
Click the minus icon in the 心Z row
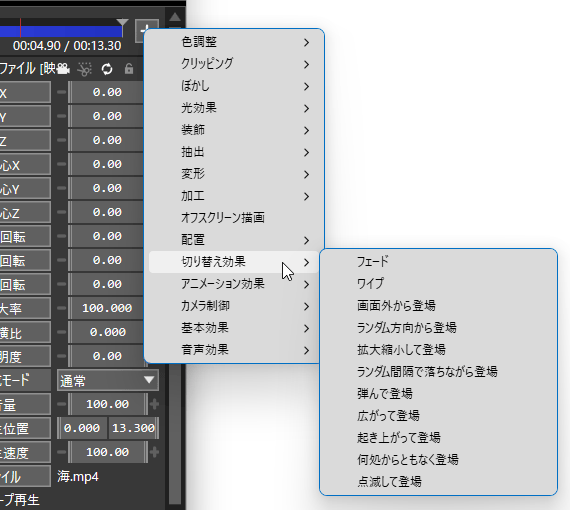click(x=61, y=212)
